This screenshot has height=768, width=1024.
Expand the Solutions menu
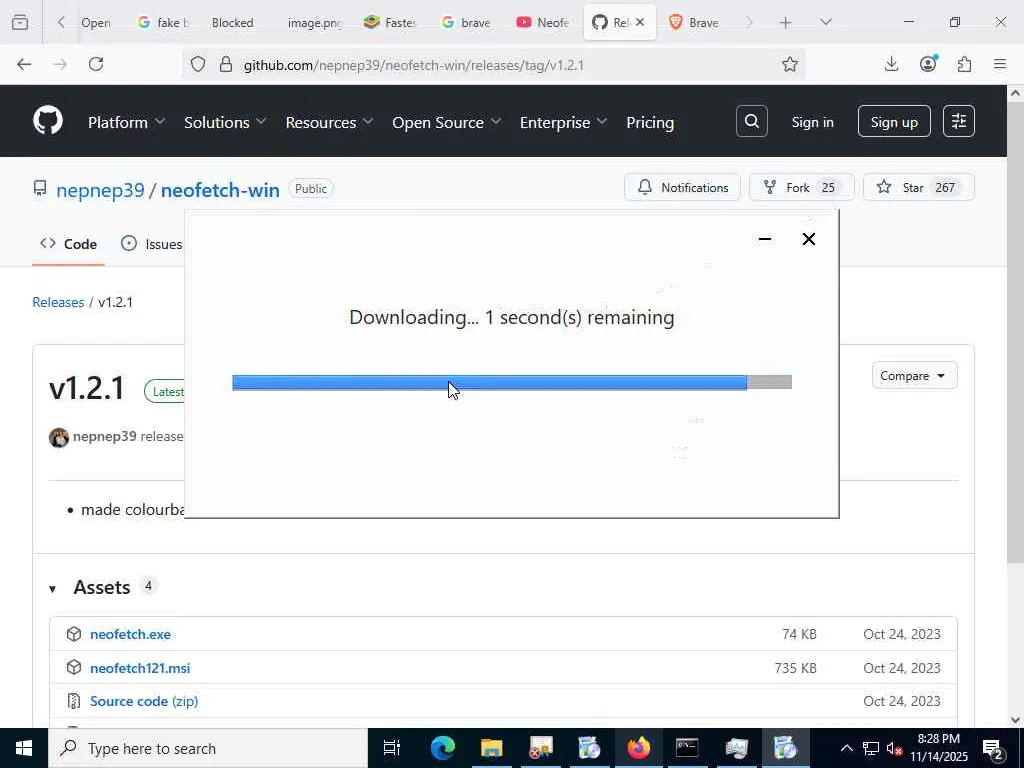(x=225, y=122)
